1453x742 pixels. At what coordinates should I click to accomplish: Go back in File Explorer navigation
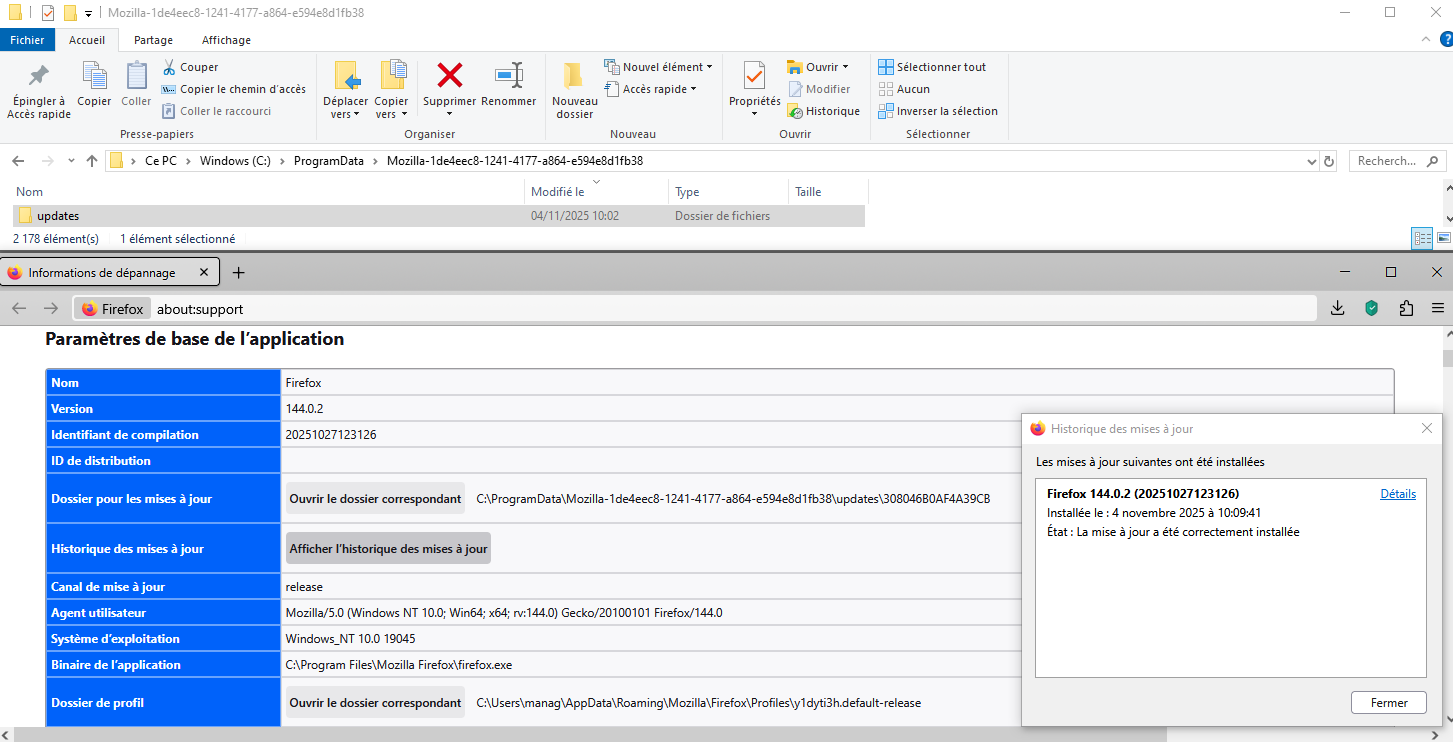[18, 161]
